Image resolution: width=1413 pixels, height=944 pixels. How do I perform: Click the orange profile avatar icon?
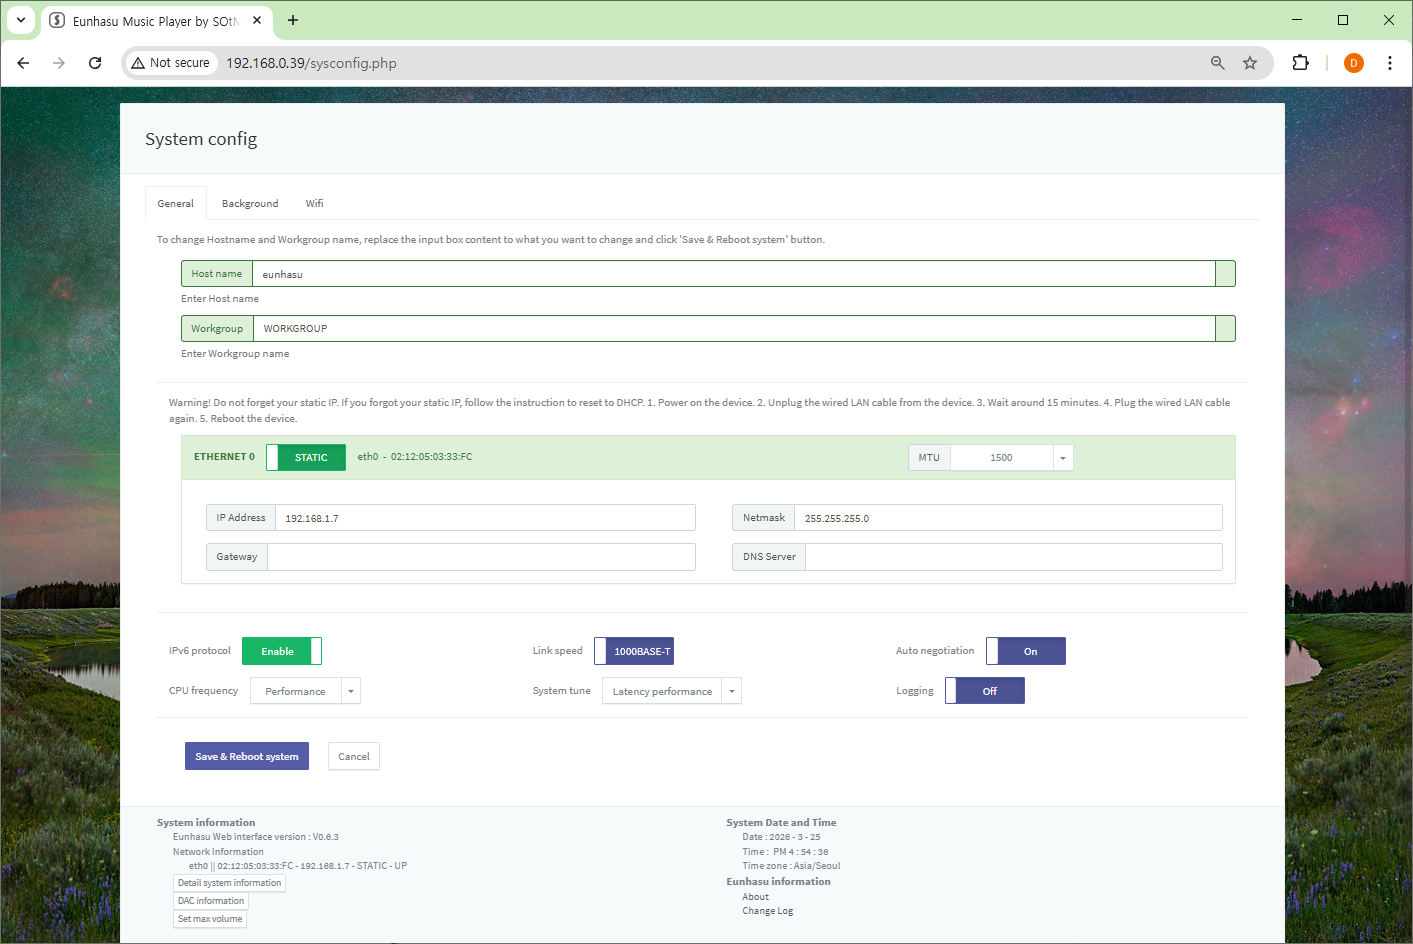coord(1353,63)
